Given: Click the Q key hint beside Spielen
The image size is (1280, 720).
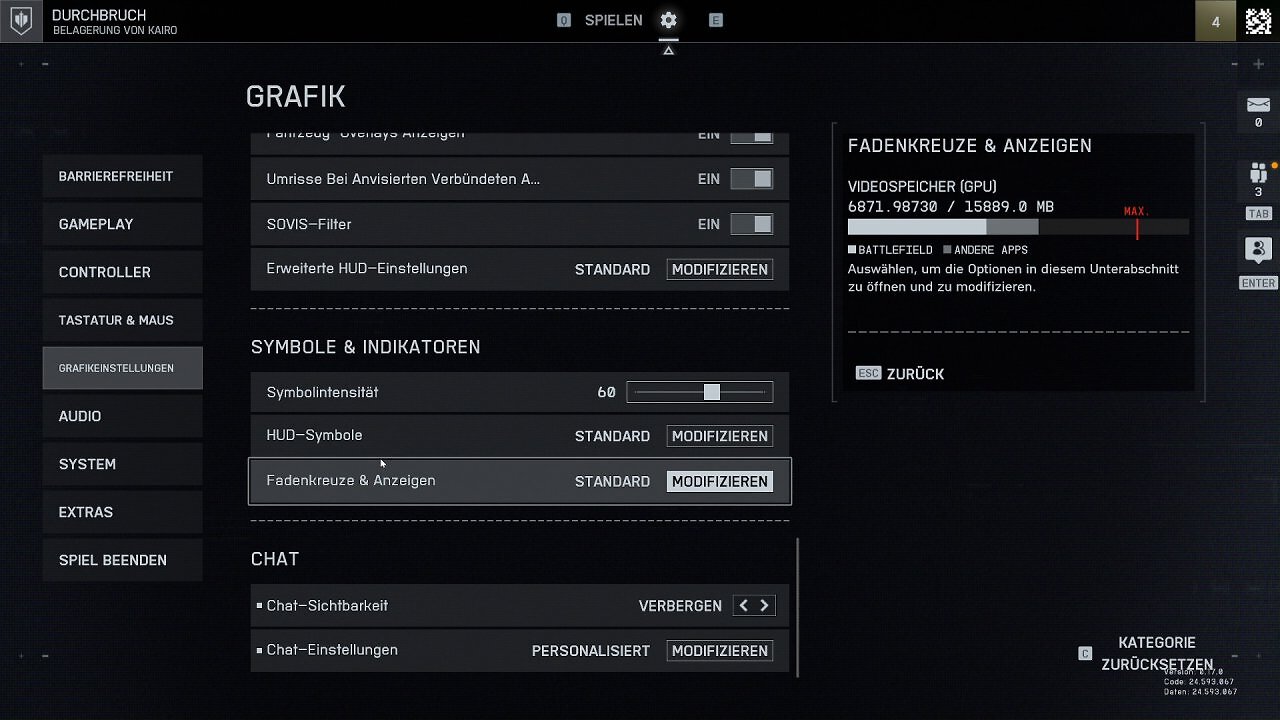Looking at the screenshot, I should pos(564,20).
